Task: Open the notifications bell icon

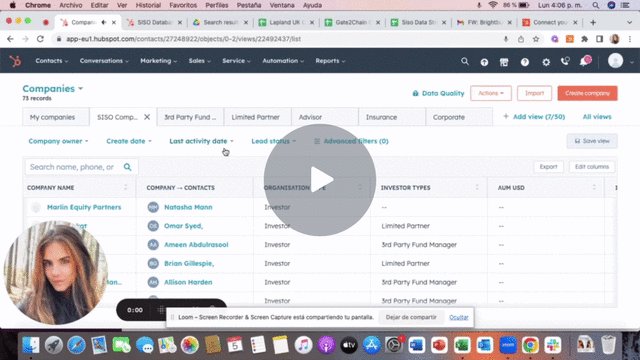Action: [585, 61]
